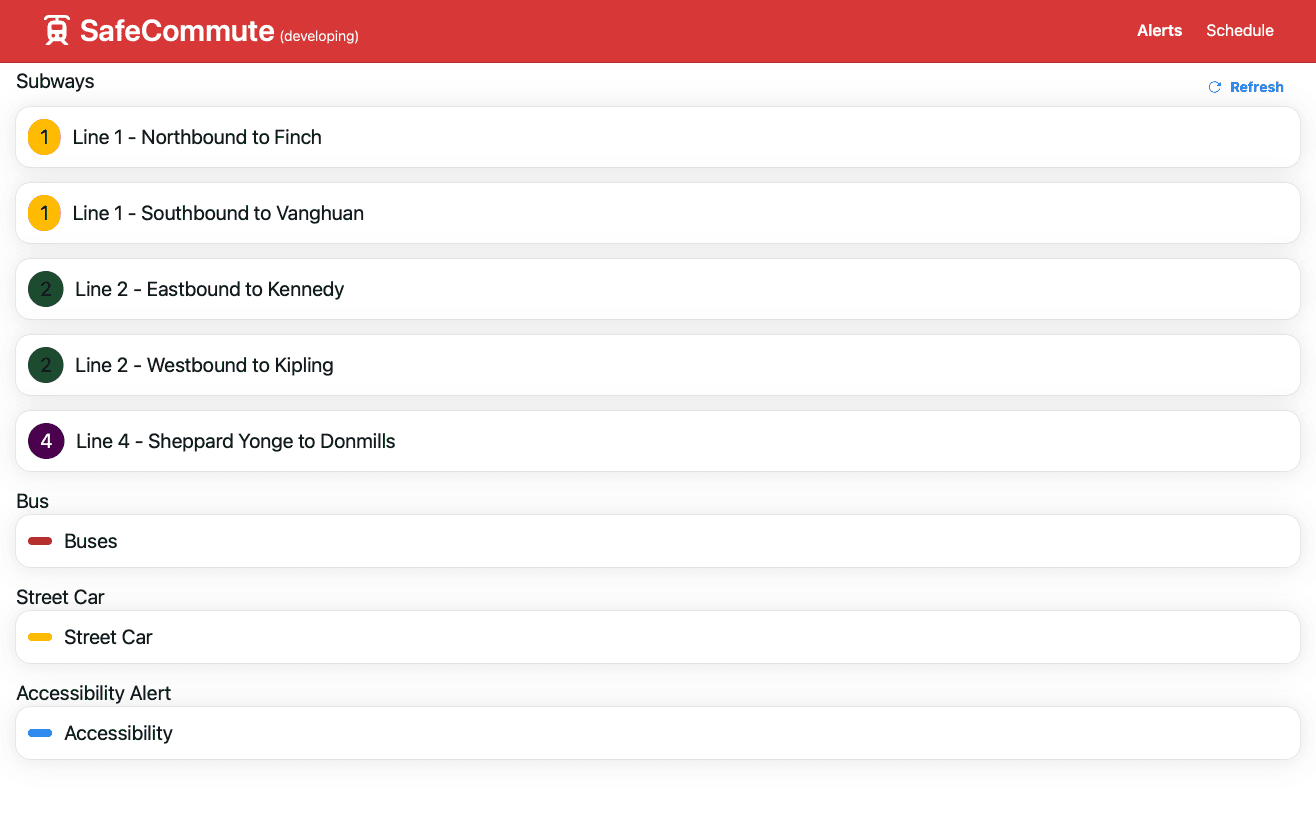
Task: Click the red bus indicator pill
Action: 39,540
